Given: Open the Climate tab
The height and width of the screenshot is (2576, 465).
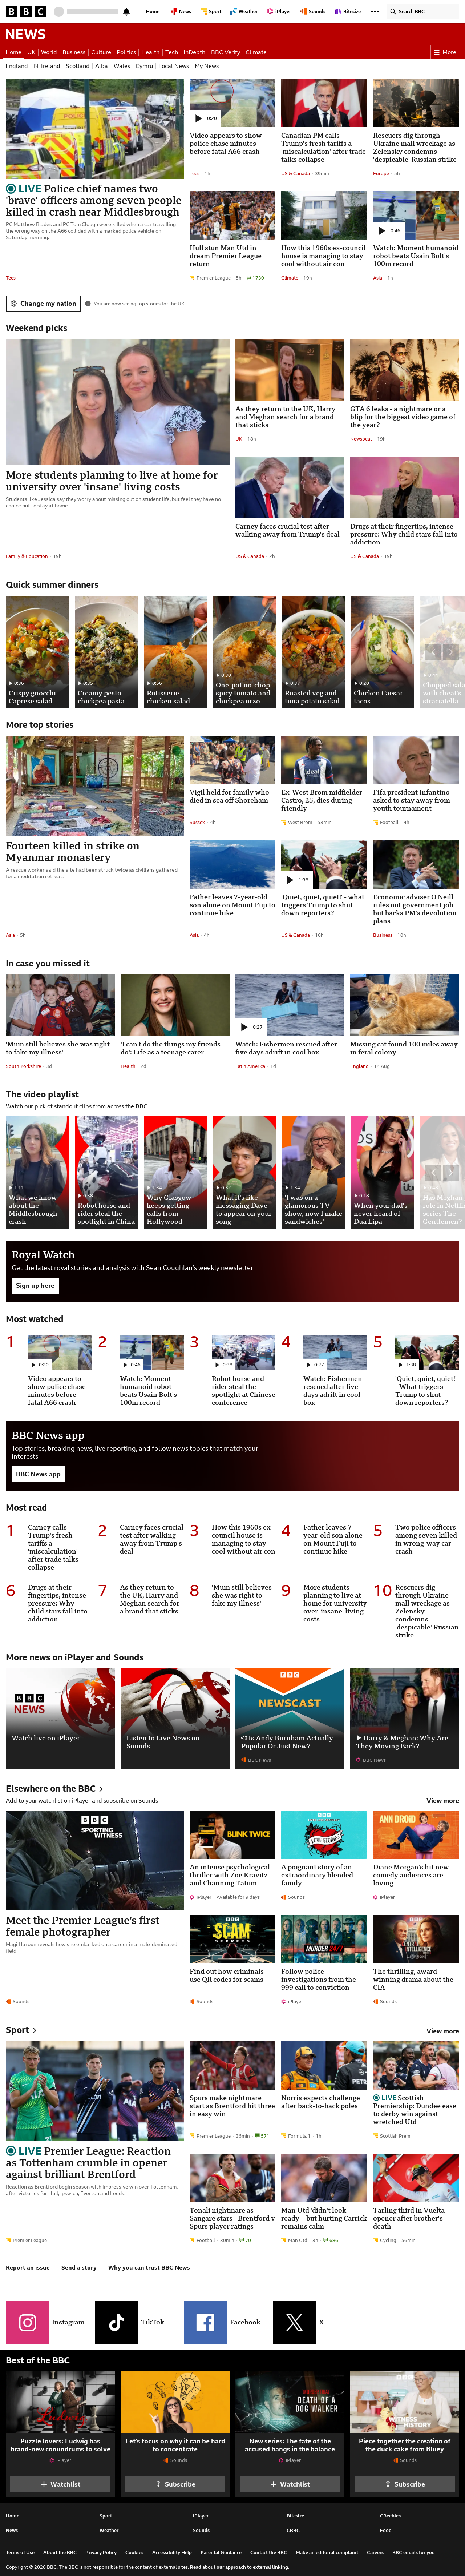Looking at the screenshot, I should tap(256, 52).
